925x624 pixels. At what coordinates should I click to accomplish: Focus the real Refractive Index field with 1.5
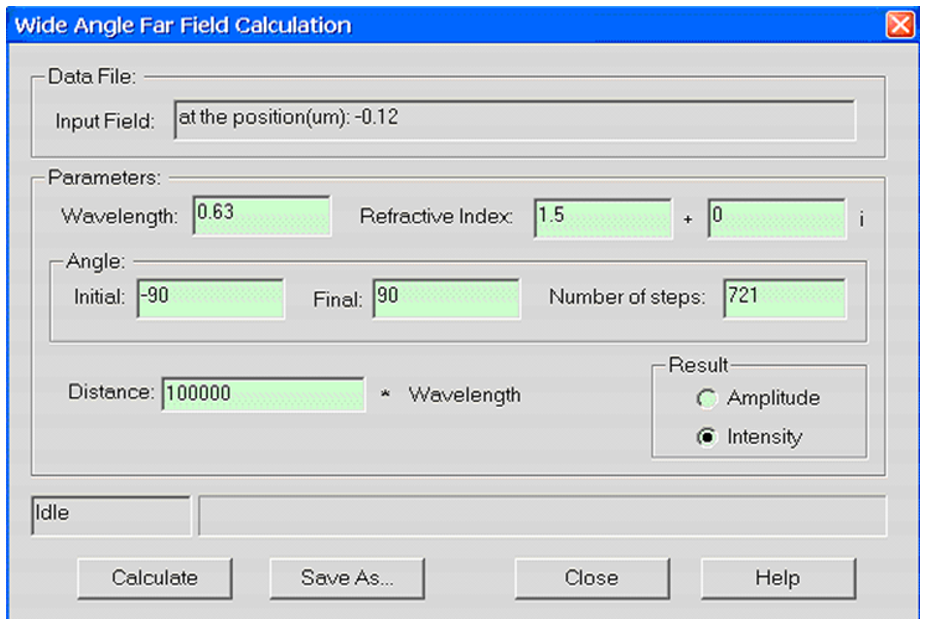(603, 218)
